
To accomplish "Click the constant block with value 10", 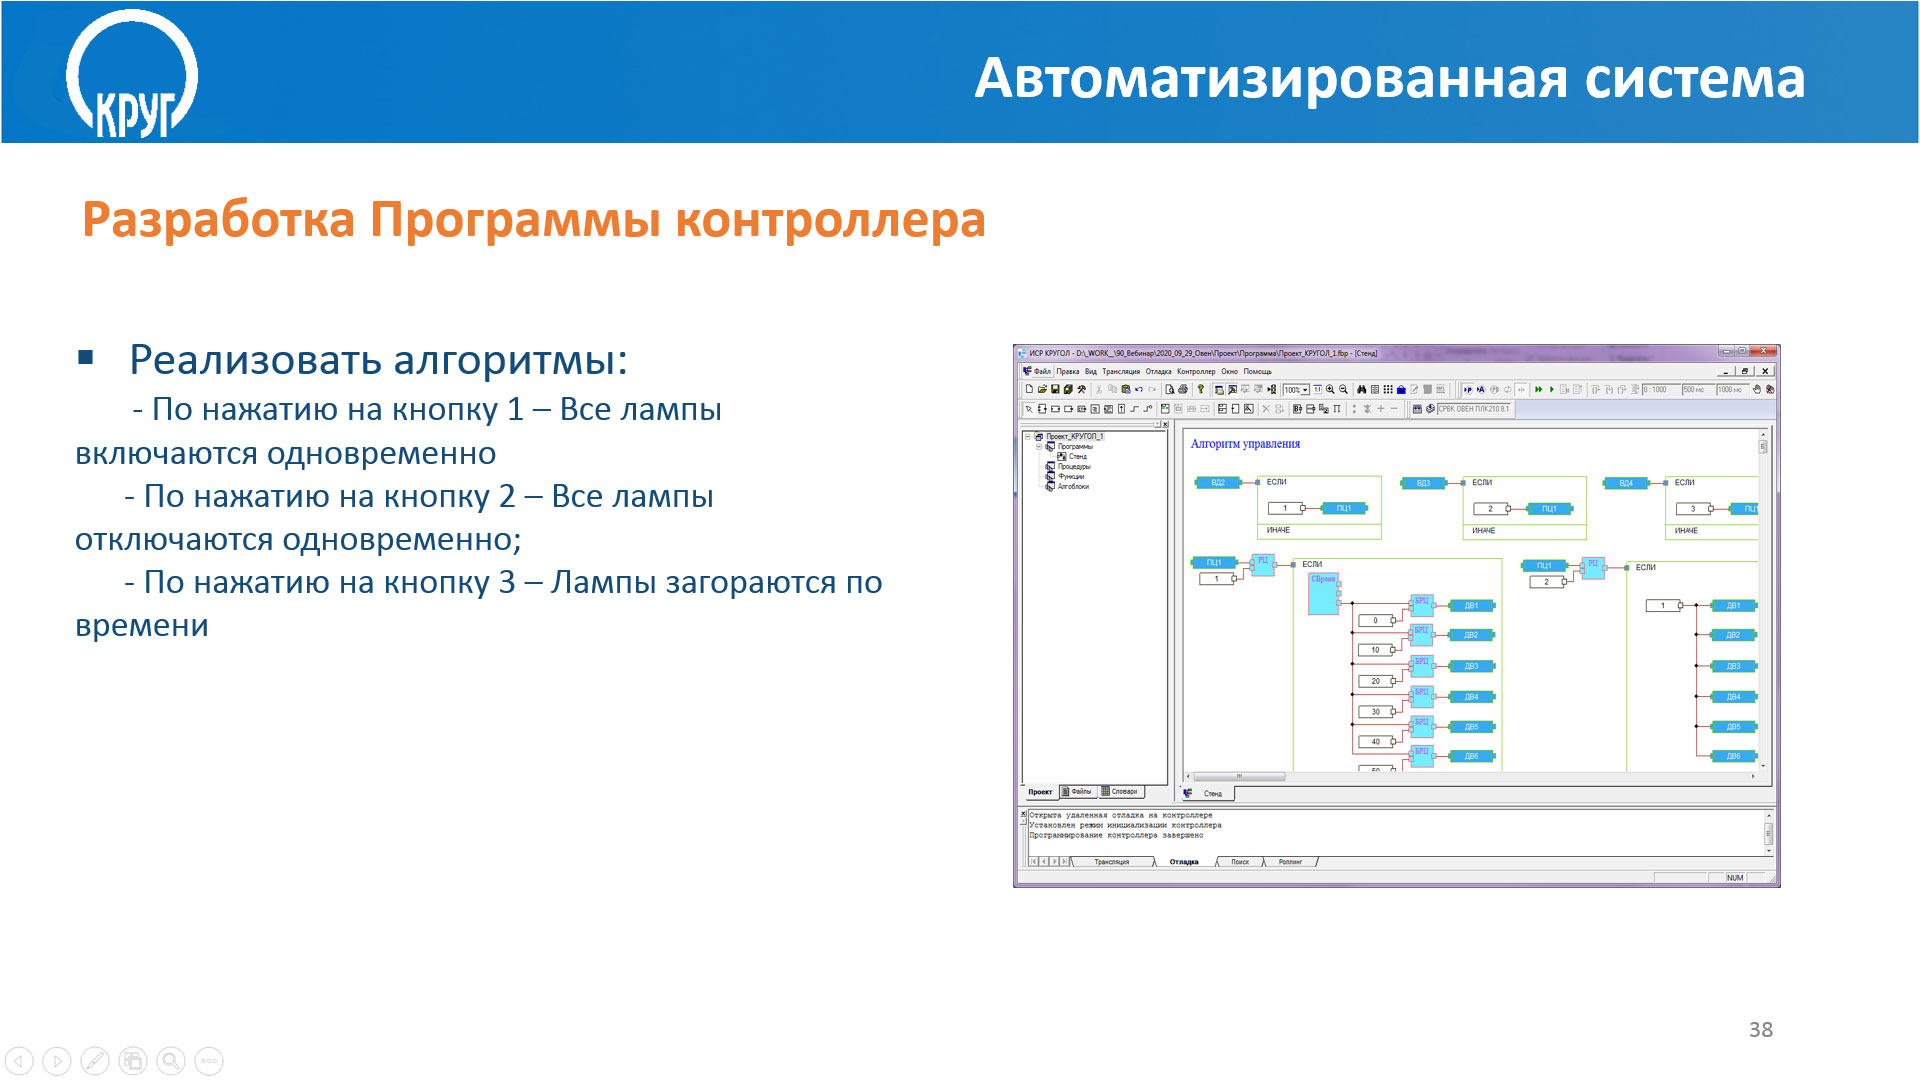I will tap(1376, 650).
